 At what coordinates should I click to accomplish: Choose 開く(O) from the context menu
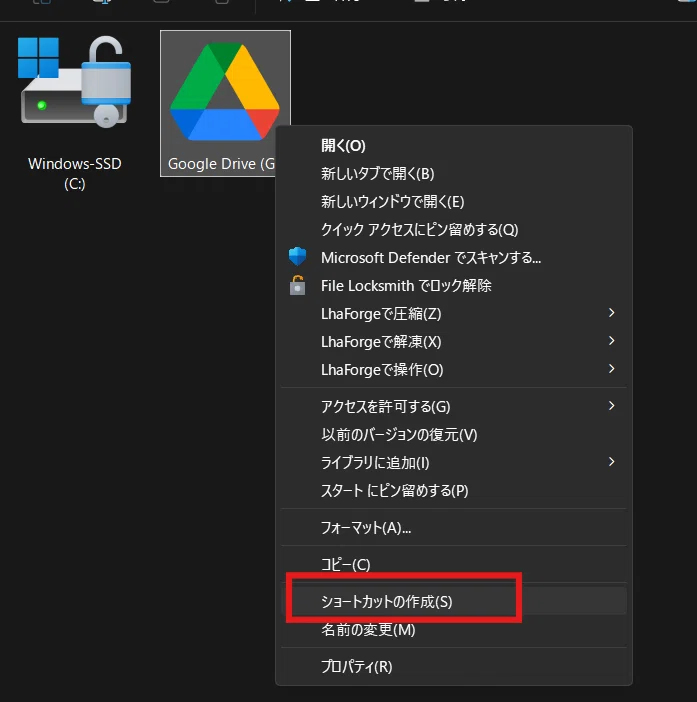click(x=453, y=146)
